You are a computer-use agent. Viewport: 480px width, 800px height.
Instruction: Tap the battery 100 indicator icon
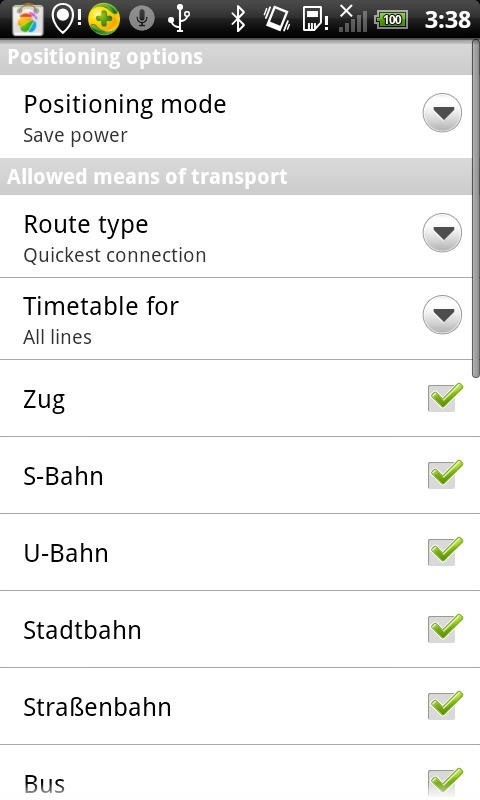[x=391, y=20]
